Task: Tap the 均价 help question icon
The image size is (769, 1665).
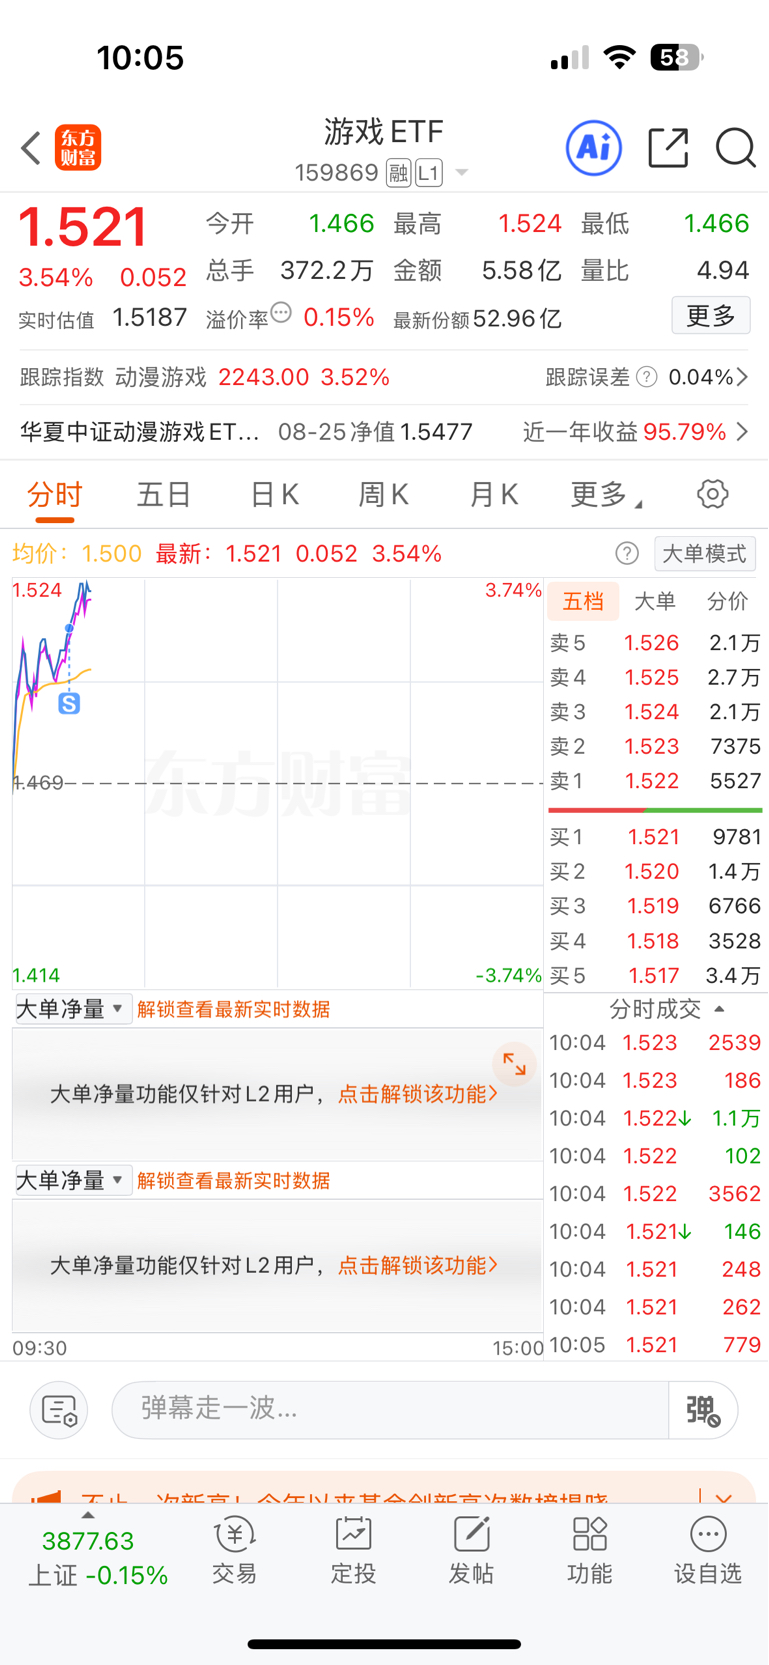Action: click(627, 554)
